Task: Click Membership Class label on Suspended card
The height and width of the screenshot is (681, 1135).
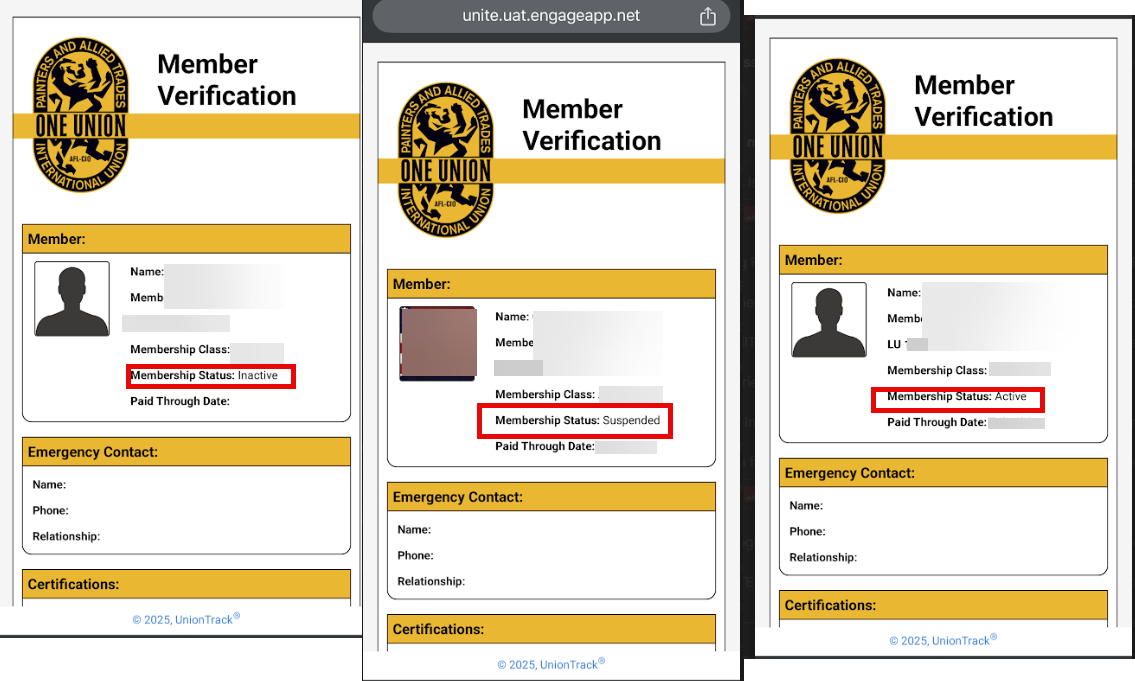Action: (x=544, y=394)
